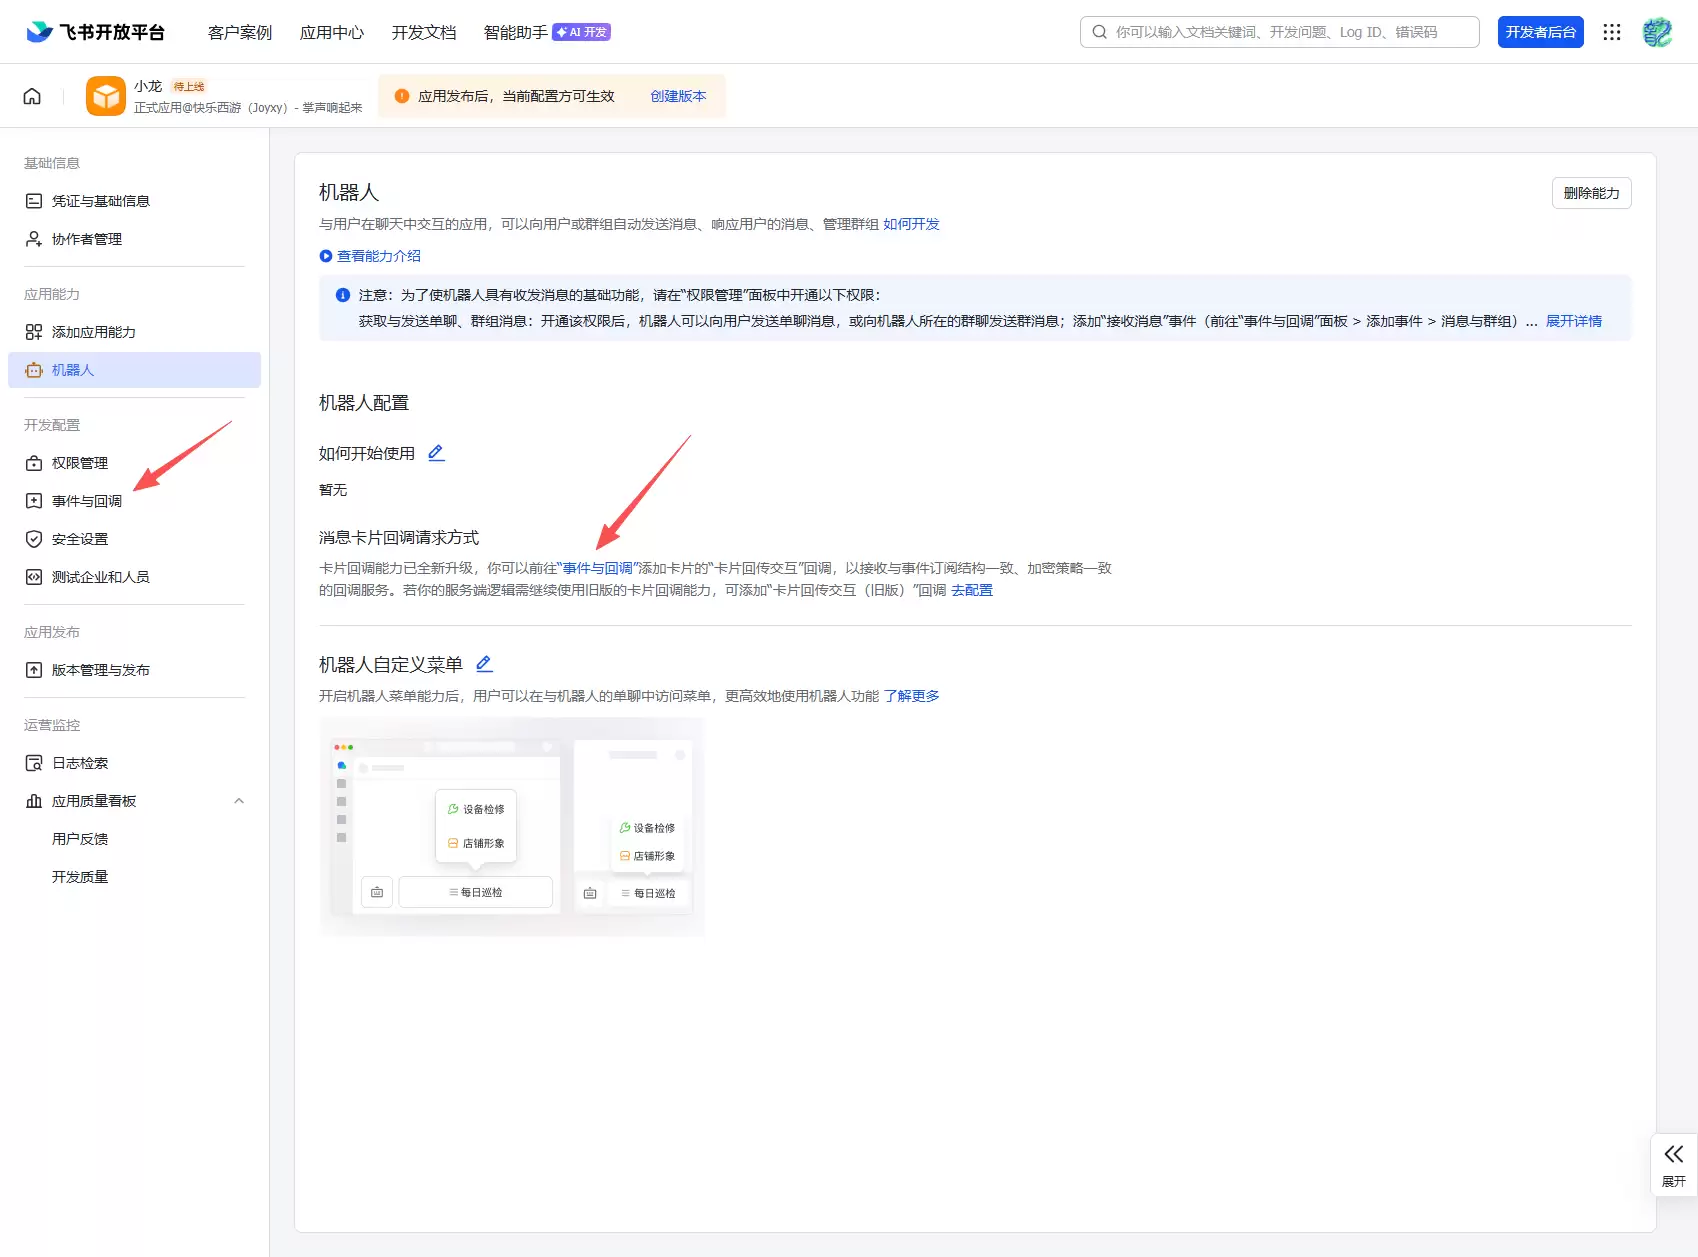Collapse the 应用质量看板 sidebar section
The height and width of the screenshot is (1257, 1698).
(239, 801)
